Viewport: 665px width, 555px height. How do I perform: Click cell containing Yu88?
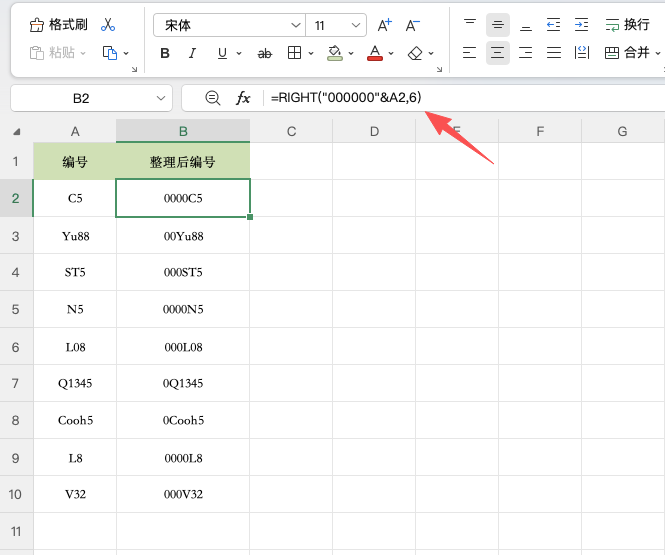[x=75, y=236]
